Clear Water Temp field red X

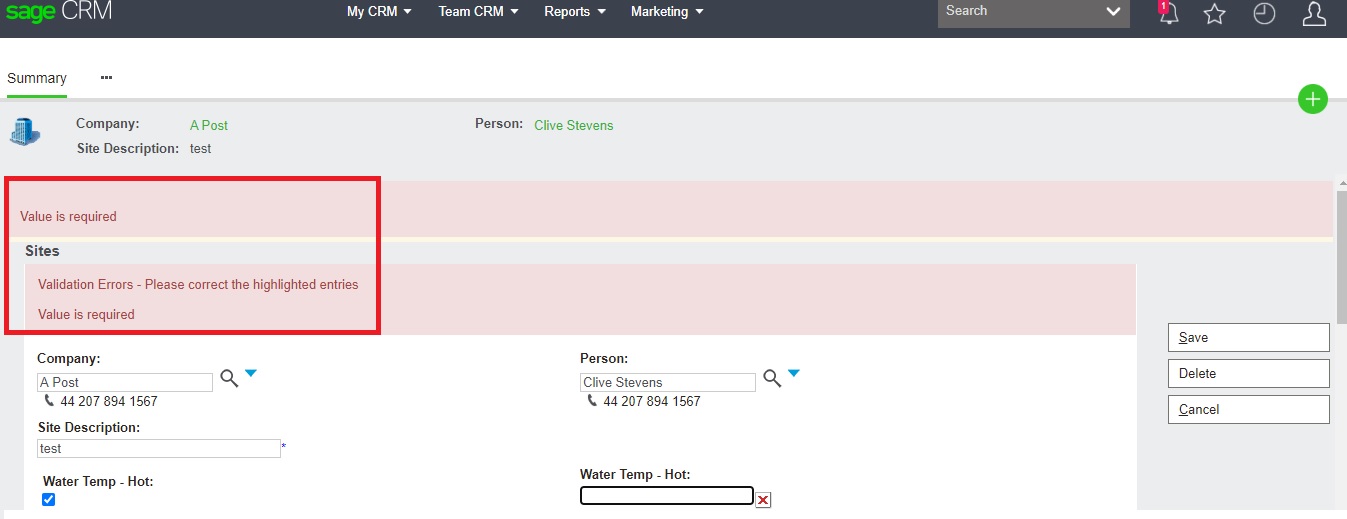click(763, 500)
